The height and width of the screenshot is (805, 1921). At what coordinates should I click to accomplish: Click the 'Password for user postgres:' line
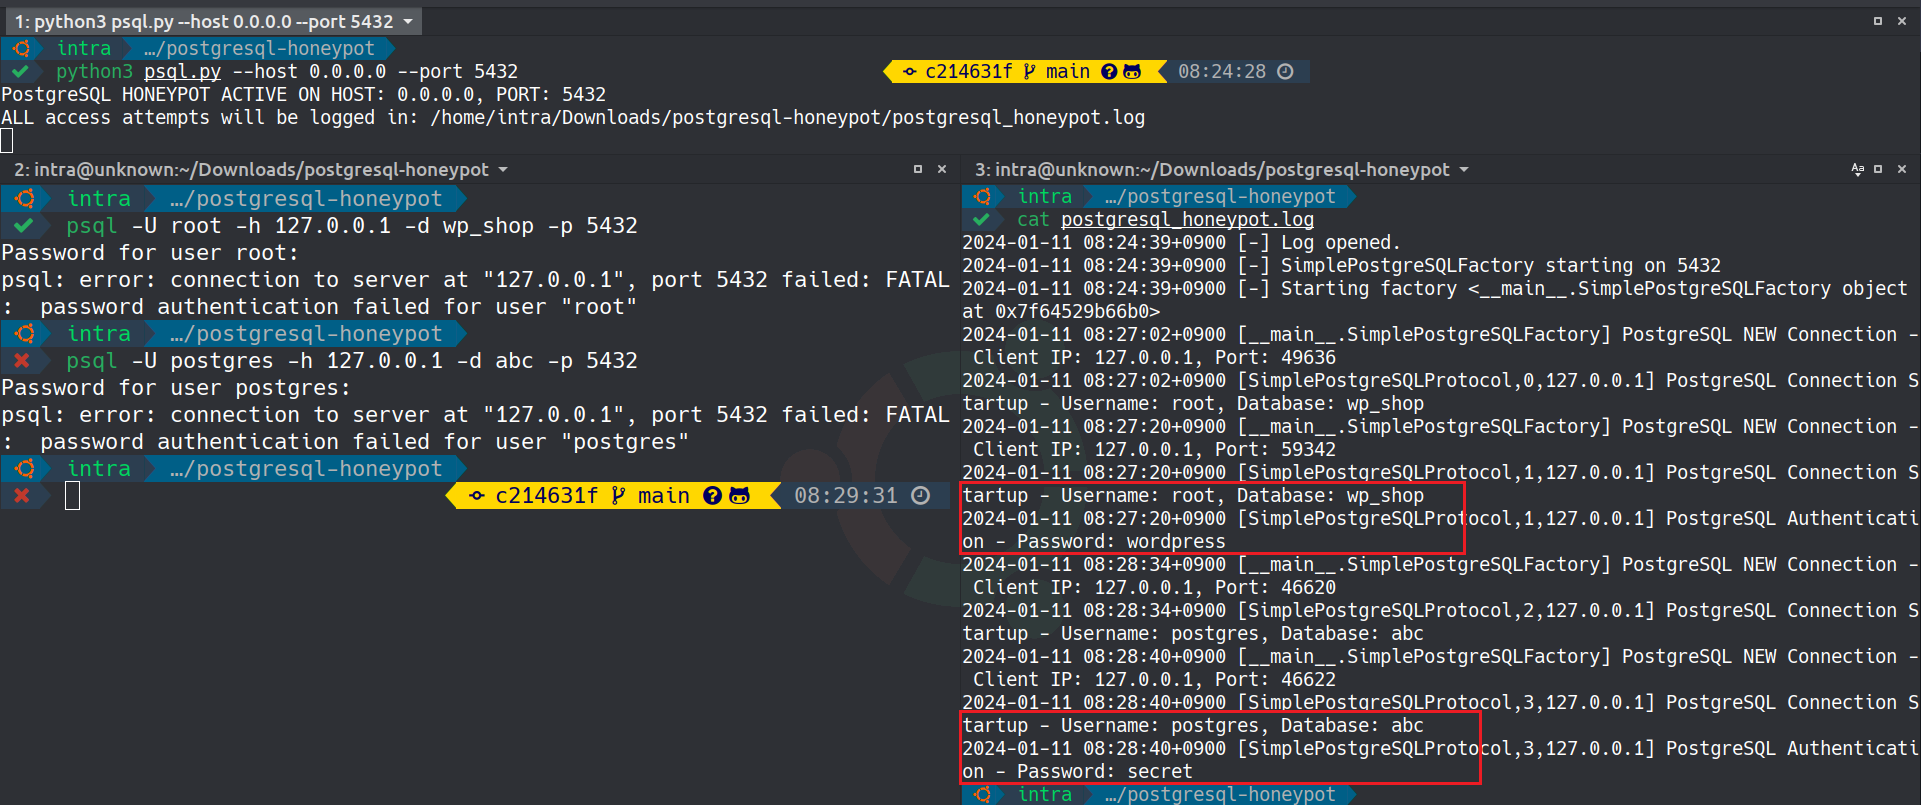pos(176,388)
